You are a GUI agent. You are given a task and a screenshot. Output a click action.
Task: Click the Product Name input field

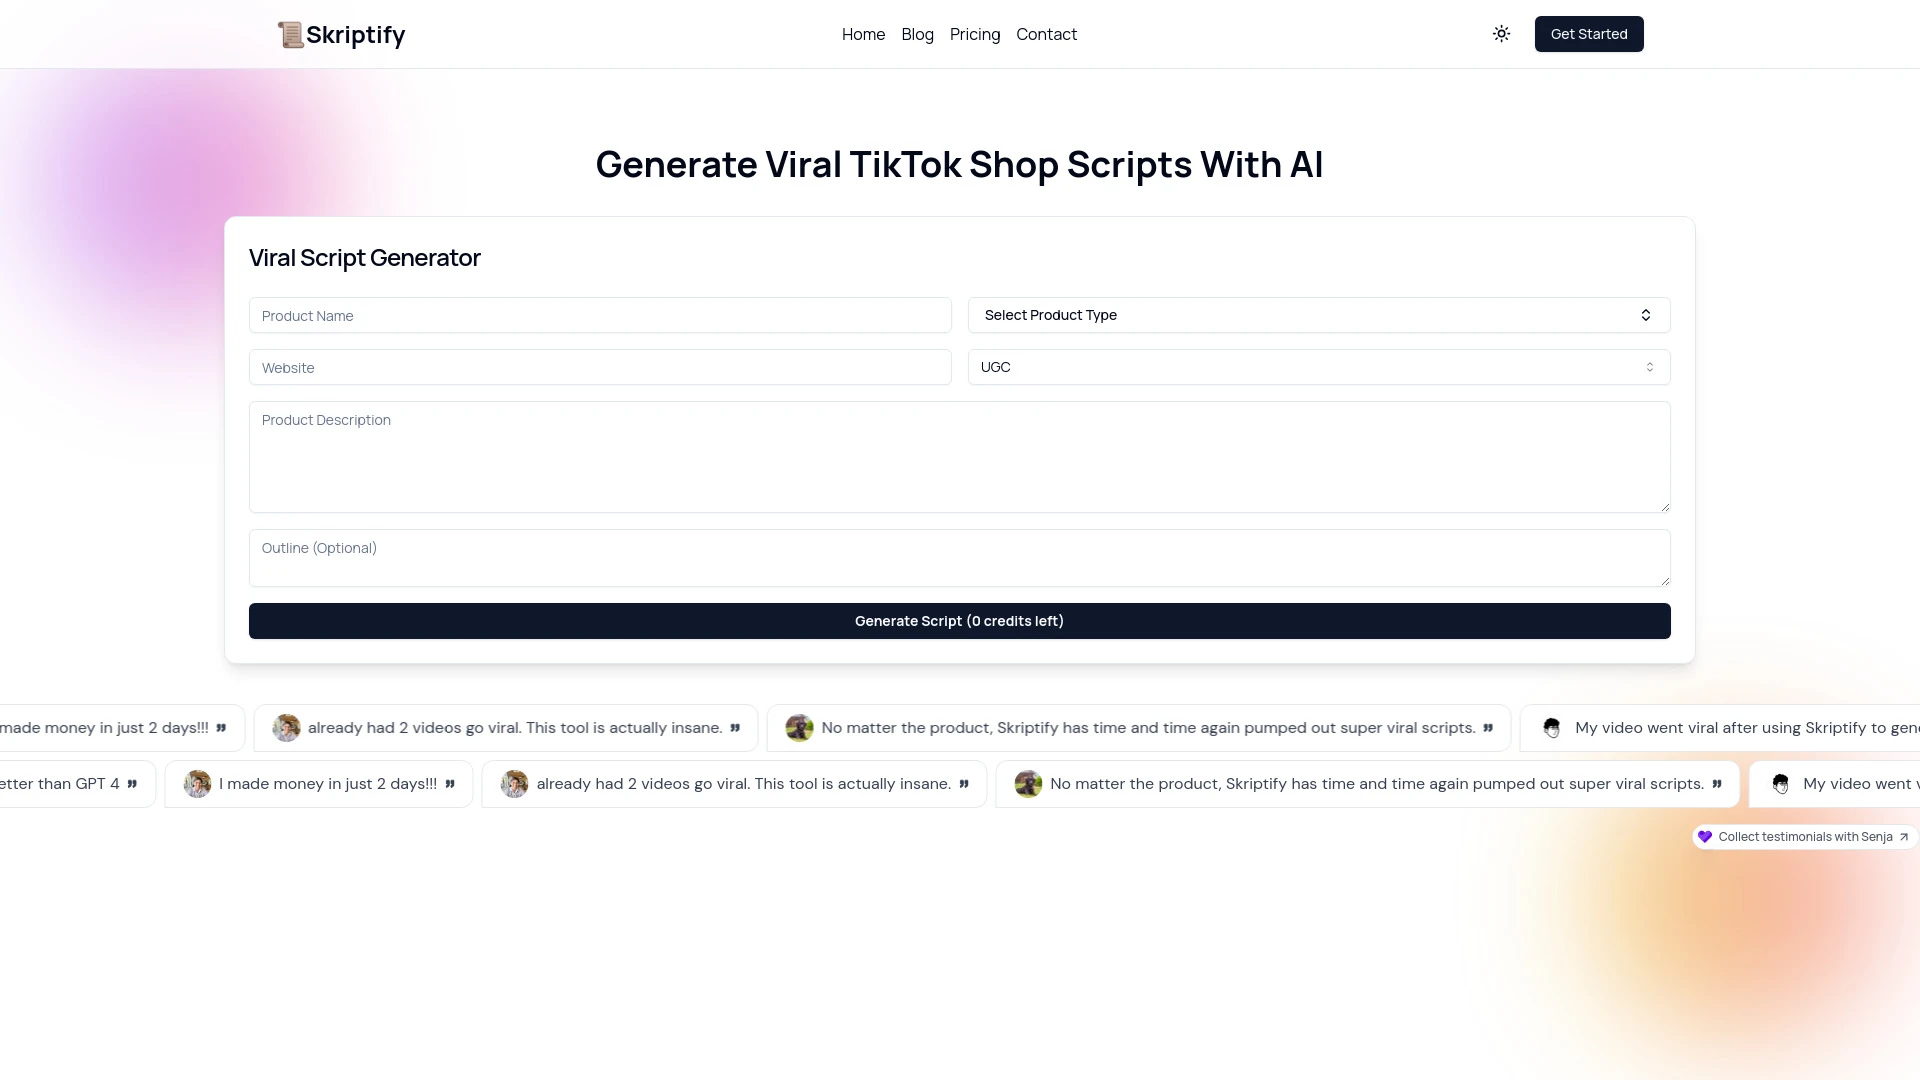pos(600,315)
